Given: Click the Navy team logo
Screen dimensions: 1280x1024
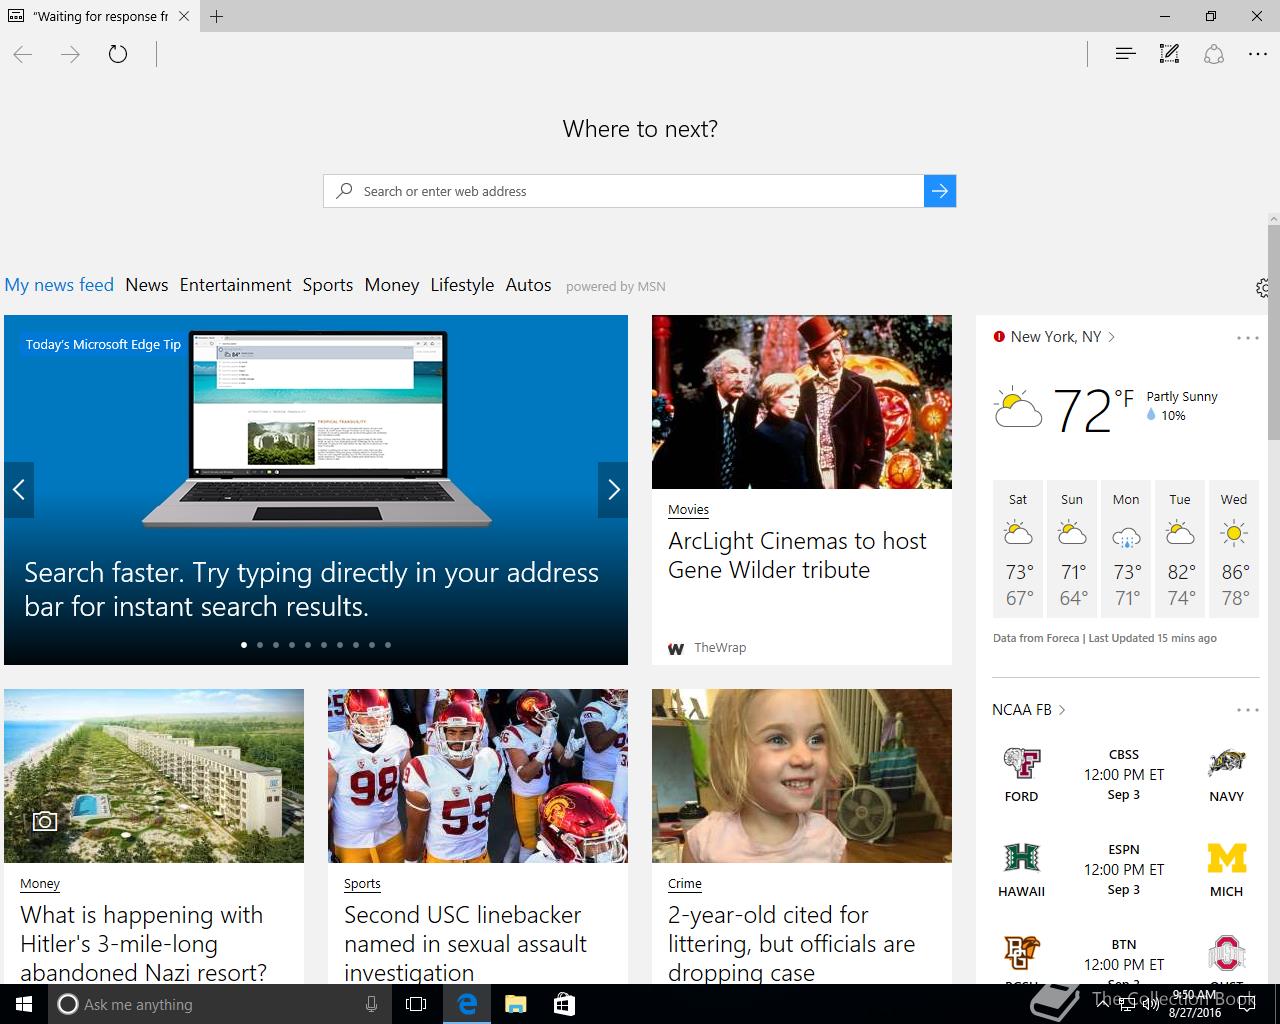Looking at the screenshot, I should [1226, 764].
